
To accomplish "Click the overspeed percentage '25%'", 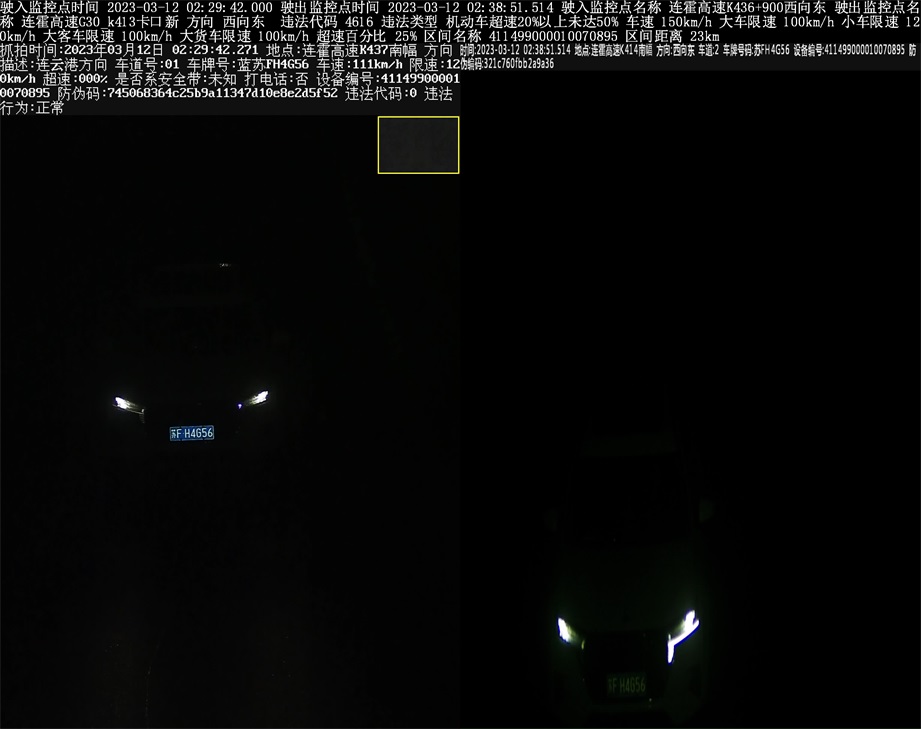I will point(406,36).
